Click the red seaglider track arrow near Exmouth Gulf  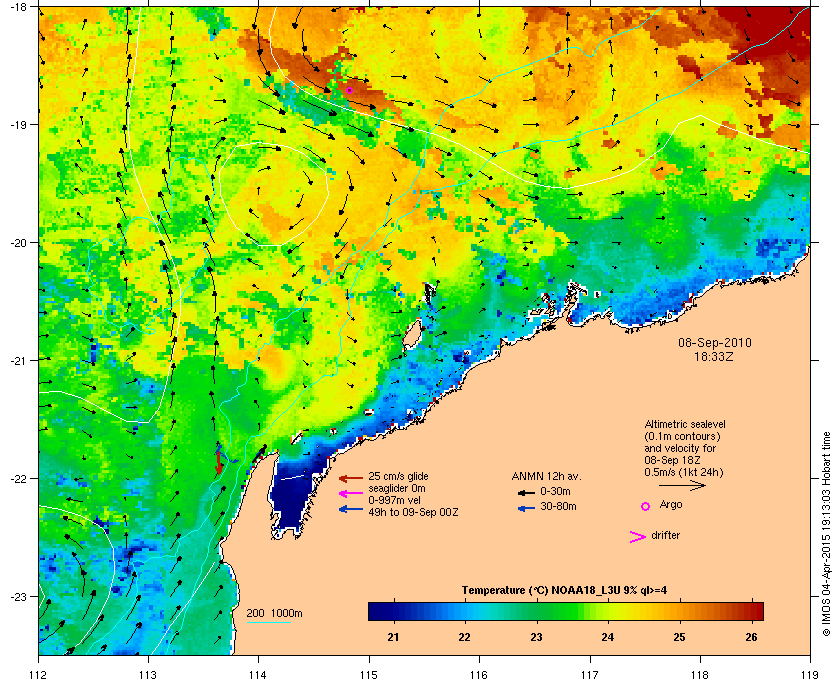tap(218, 461)
